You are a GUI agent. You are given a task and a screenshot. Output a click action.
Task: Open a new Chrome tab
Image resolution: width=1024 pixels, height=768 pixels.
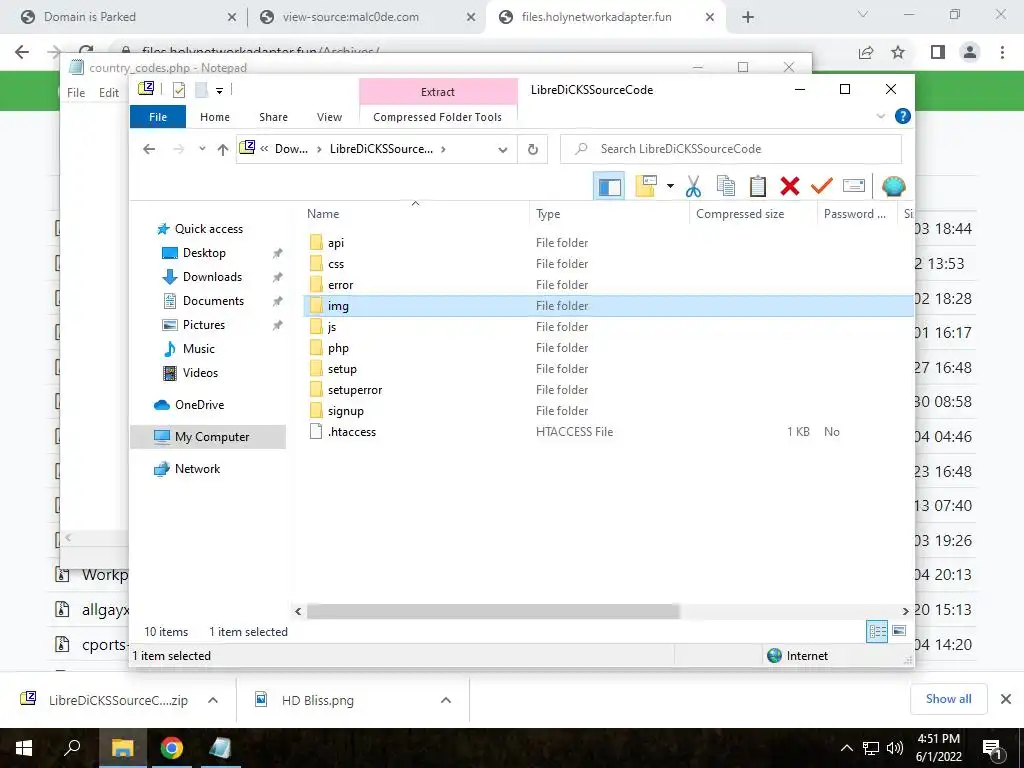coord(748,17)
